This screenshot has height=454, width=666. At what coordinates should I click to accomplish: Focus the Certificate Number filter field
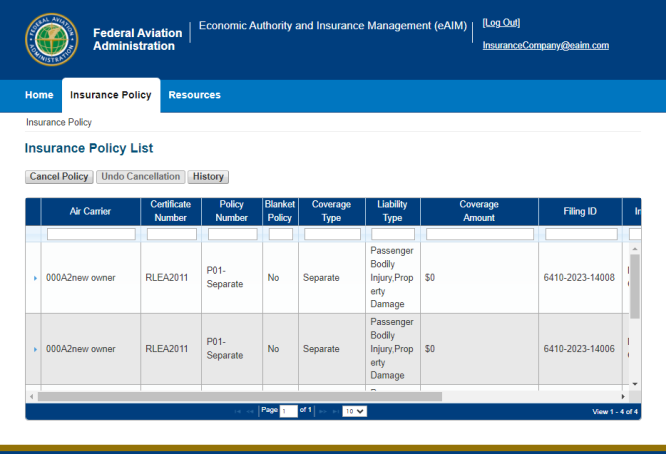pyautogui.click(x=172, y=234)
